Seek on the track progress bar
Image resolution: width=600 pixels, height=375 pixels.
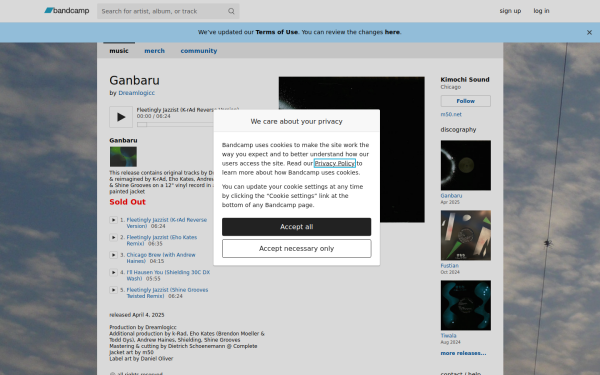176,124
